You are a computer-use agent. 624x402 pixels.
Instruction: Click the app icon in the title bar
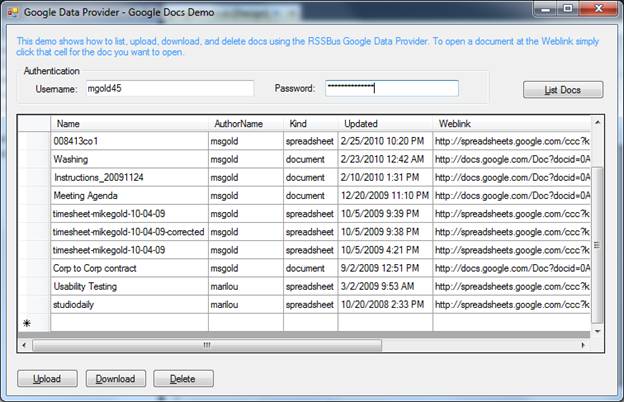click(x=13, y=12)
